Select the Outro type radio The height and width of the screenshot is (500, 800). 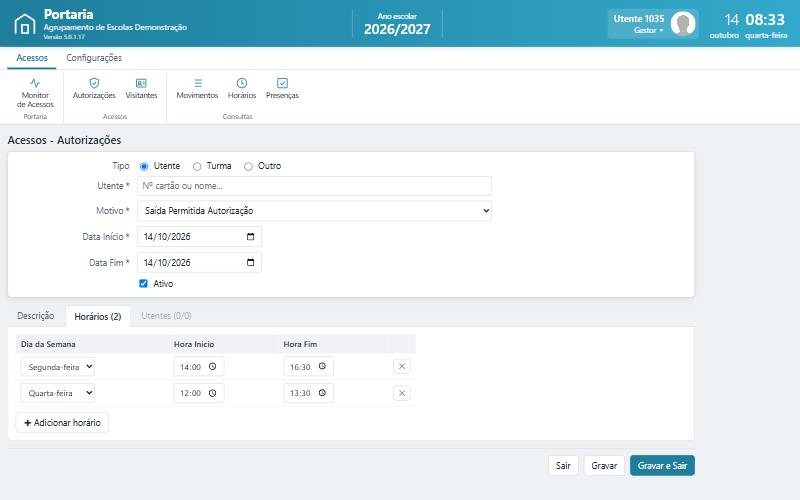click(248, 166)
